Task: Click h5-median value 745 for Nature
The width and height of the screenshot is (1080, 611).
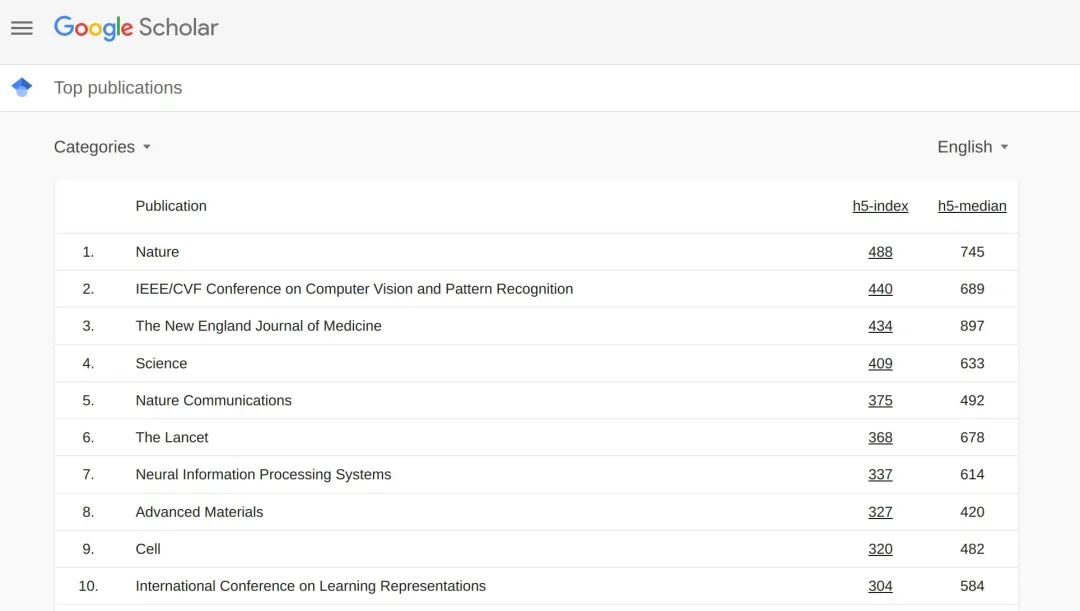Action: coord(972,252)
